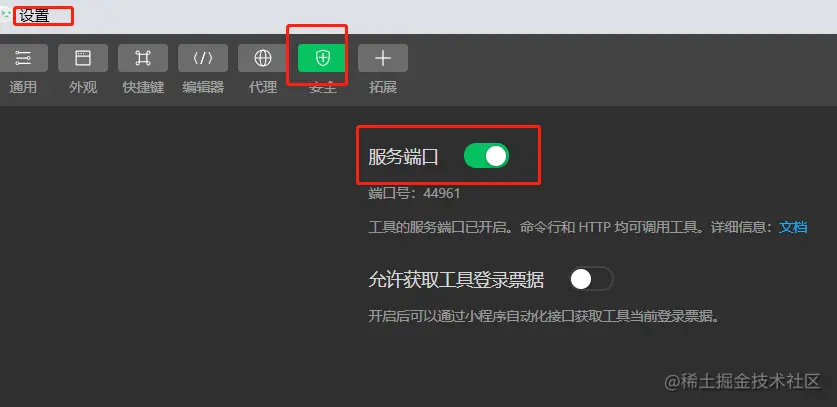Image resolution: width=837 pixels, height=407 pixels.
Task: Select the port number 44961 text
Action: coord(442,193)
